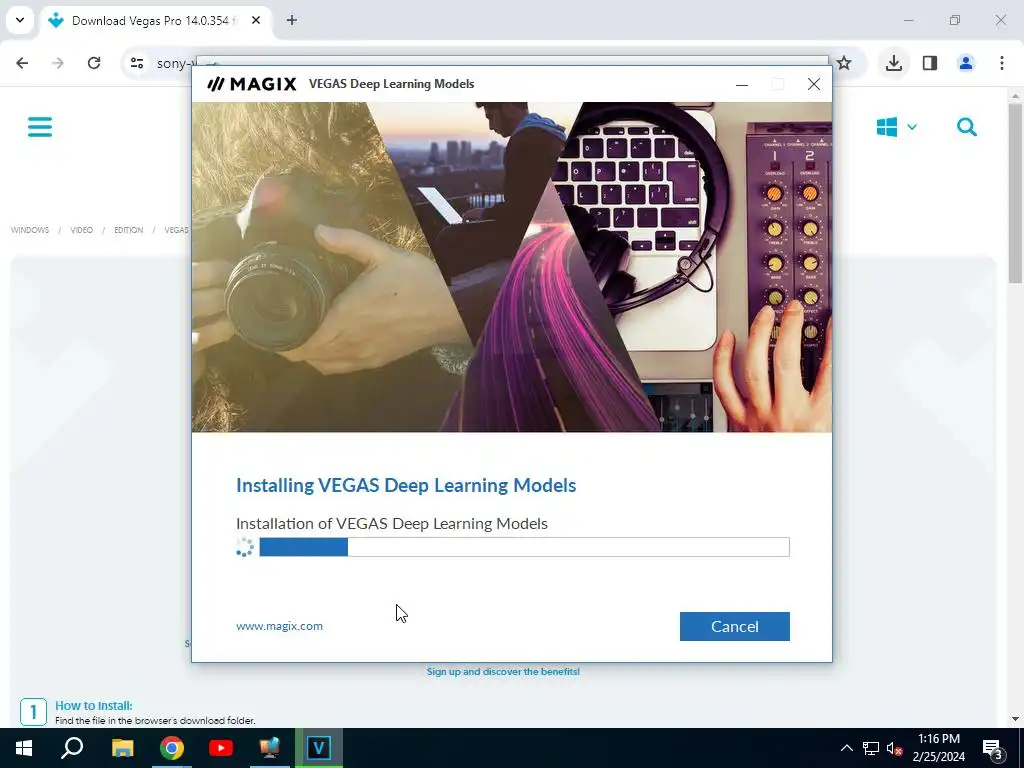Viewport: 1024px width, 768px height.
Task: Open taskbar search
Action: coord(72,748)
